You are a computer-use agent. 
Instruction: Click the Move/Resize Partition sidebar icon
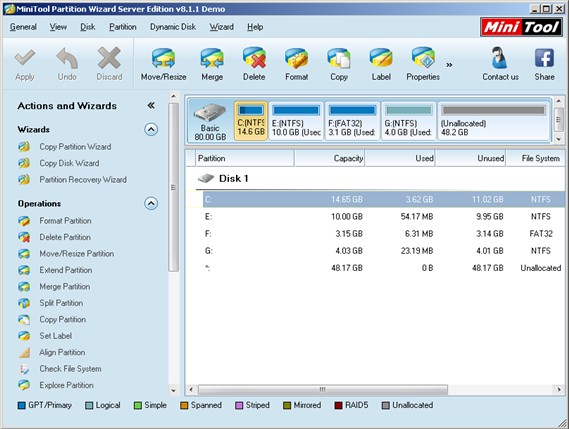click(24, 254)
